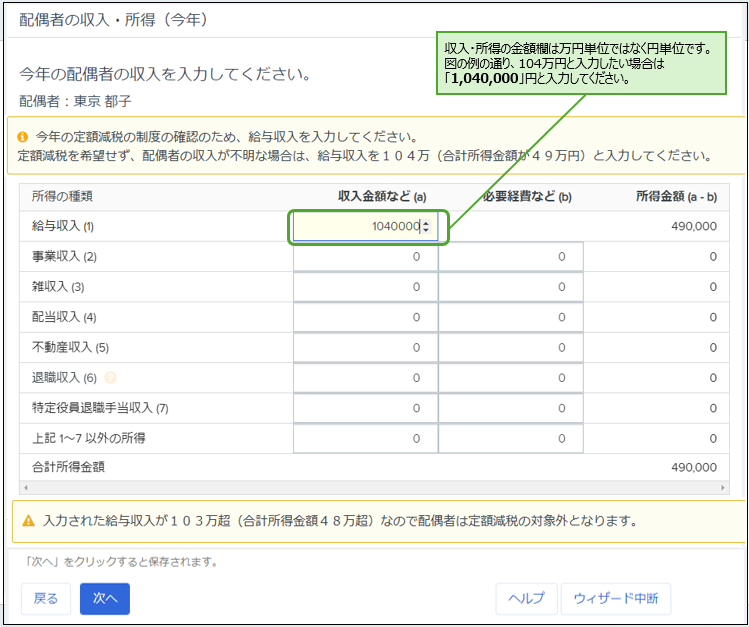Click the 不動産収入 income amount field
This screenshot has width=749, height=627.
[365, 347]
